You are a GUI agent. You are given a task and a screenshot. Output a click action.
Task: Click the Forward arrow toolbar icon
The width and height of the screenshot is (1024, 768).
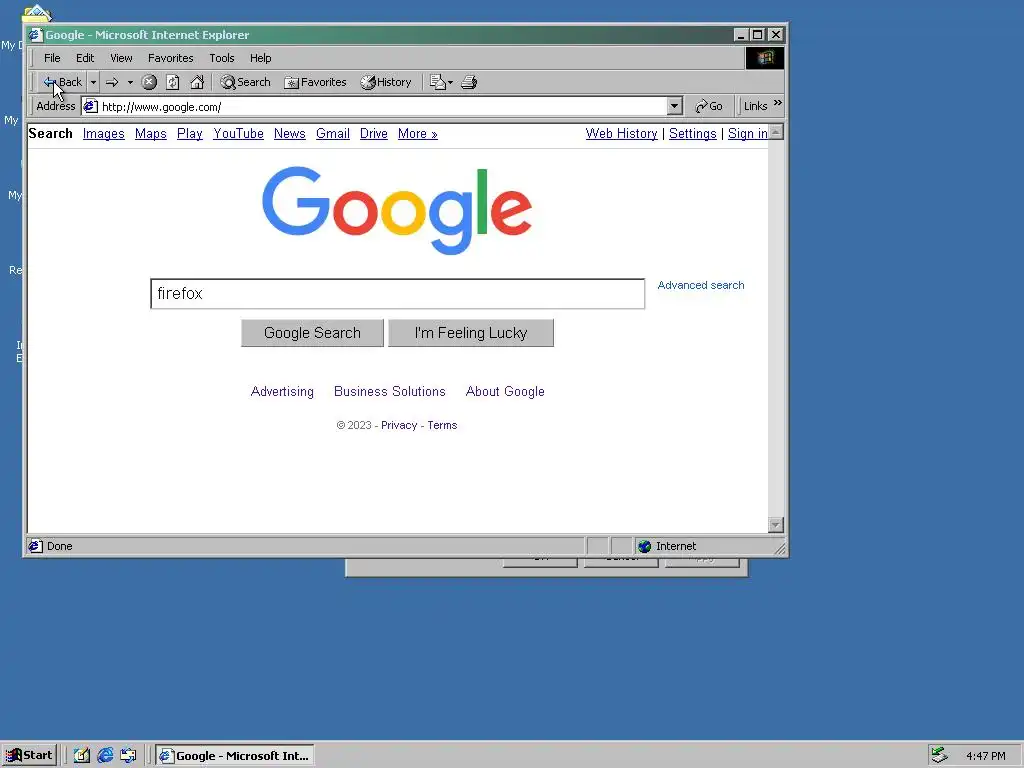click(112, 82)
